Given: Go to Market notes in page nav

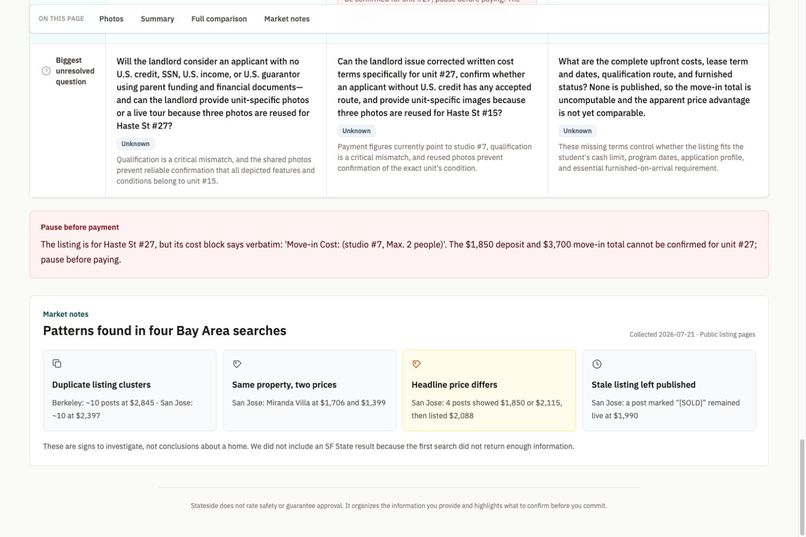Looking at the screenshot, I should point(287,19).
